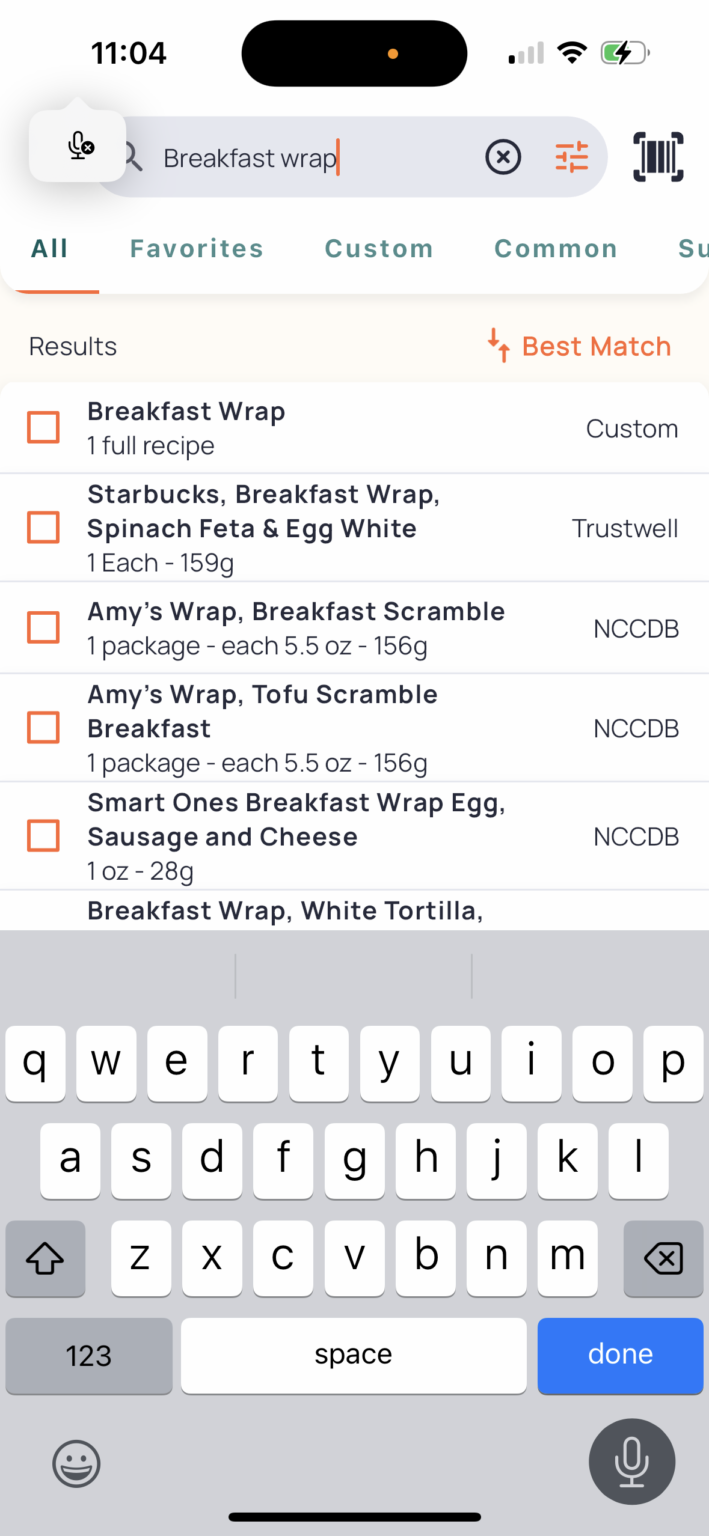Open the Smart Ones breakfast wrap checkbox
This screenshot has width=709, height=1536.
43,835
